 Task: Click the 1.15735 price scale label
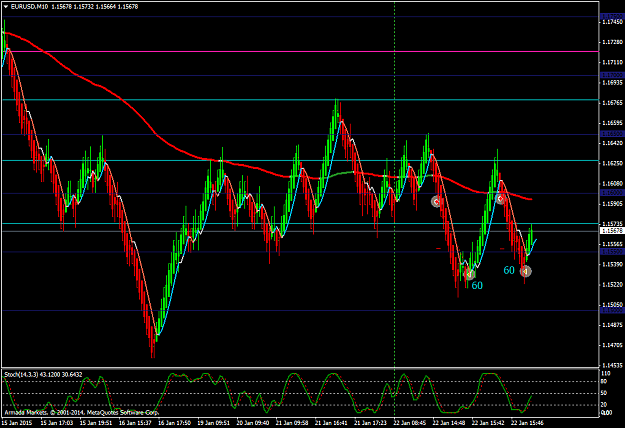613,224
